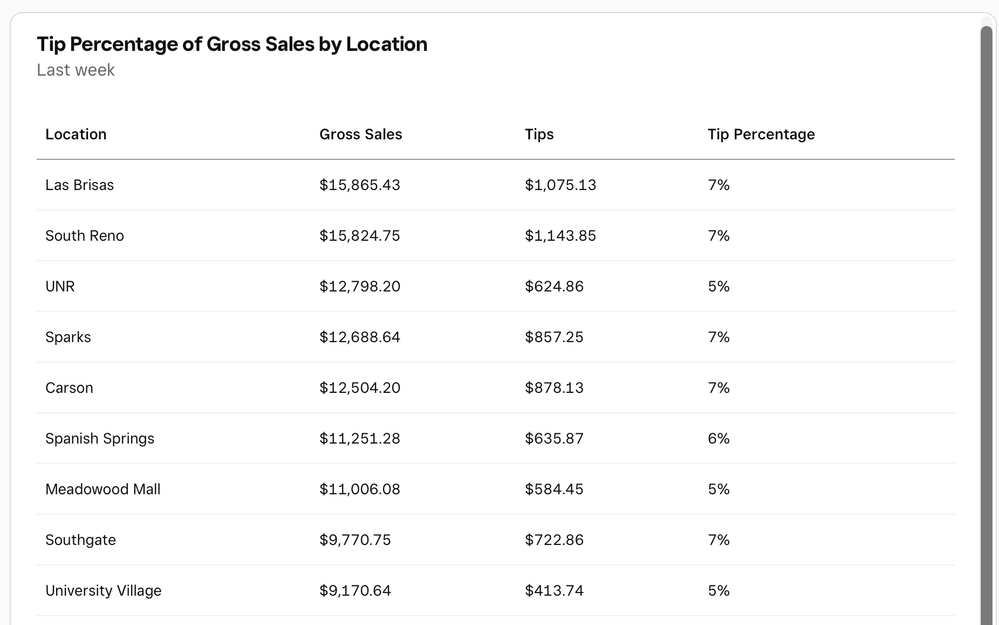Select the Meadowood Mall row label

[x=103, y=490]
